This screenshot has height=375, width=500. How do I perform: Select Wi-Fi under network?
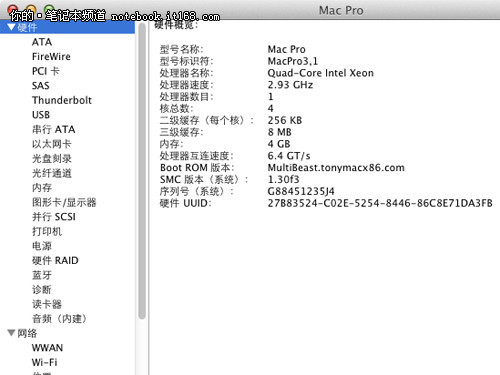pyautogui.click(x=45, y=362)
